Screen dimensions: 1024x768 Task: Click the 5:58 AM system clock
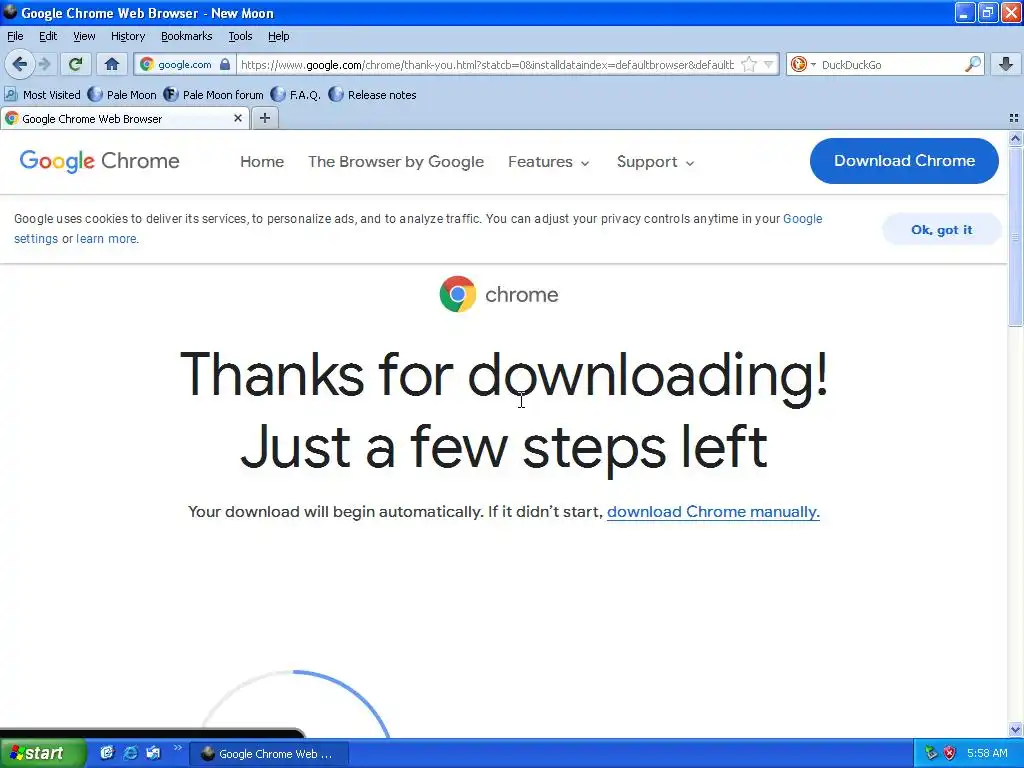[987, 753]
